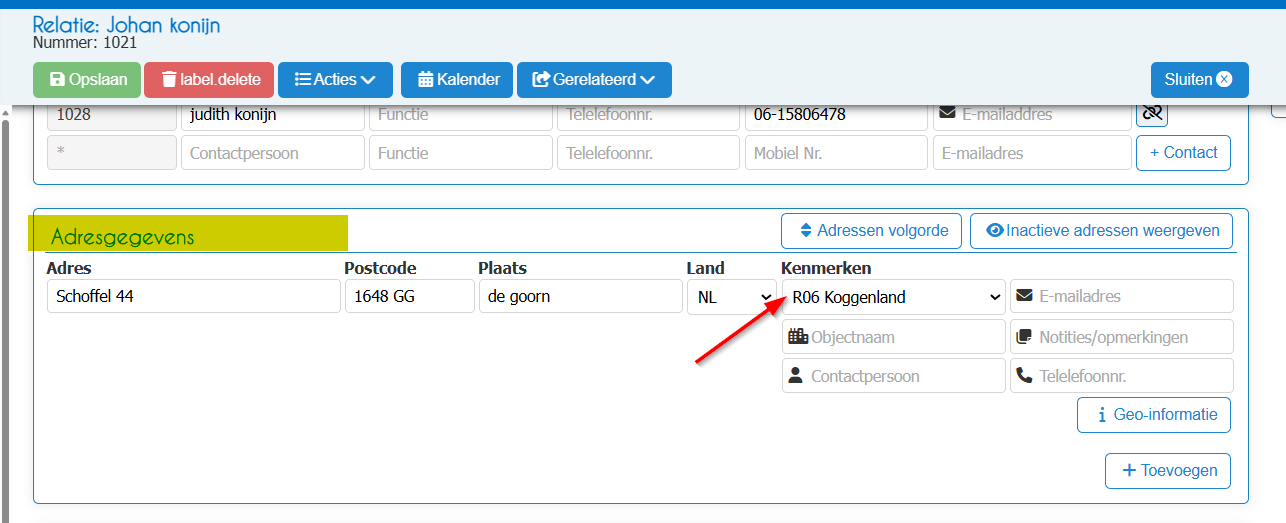Click the X icon on Sluiten button

click(1224, 80)
